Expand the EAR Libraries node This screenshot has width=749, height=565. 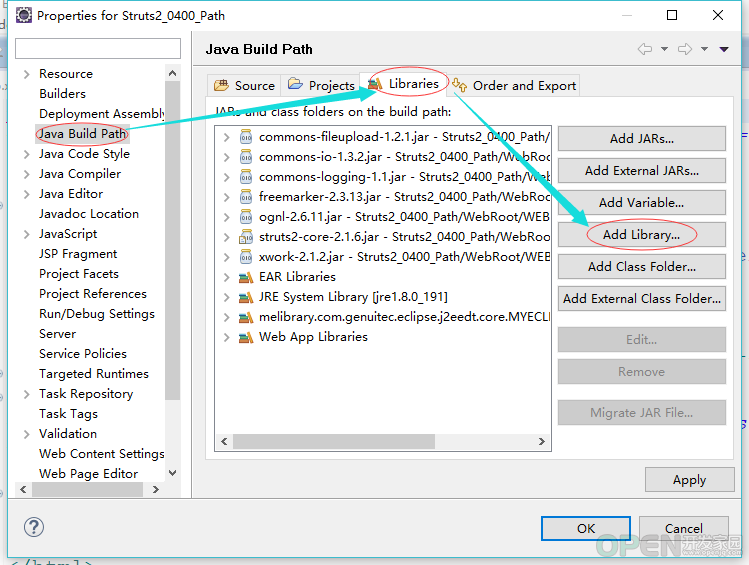226,277
